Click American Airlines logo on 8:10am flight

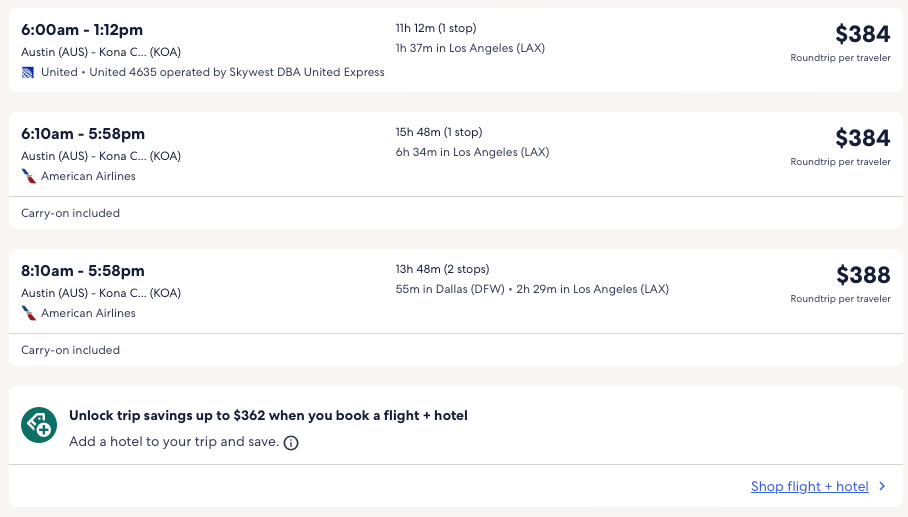pos(29,313)
